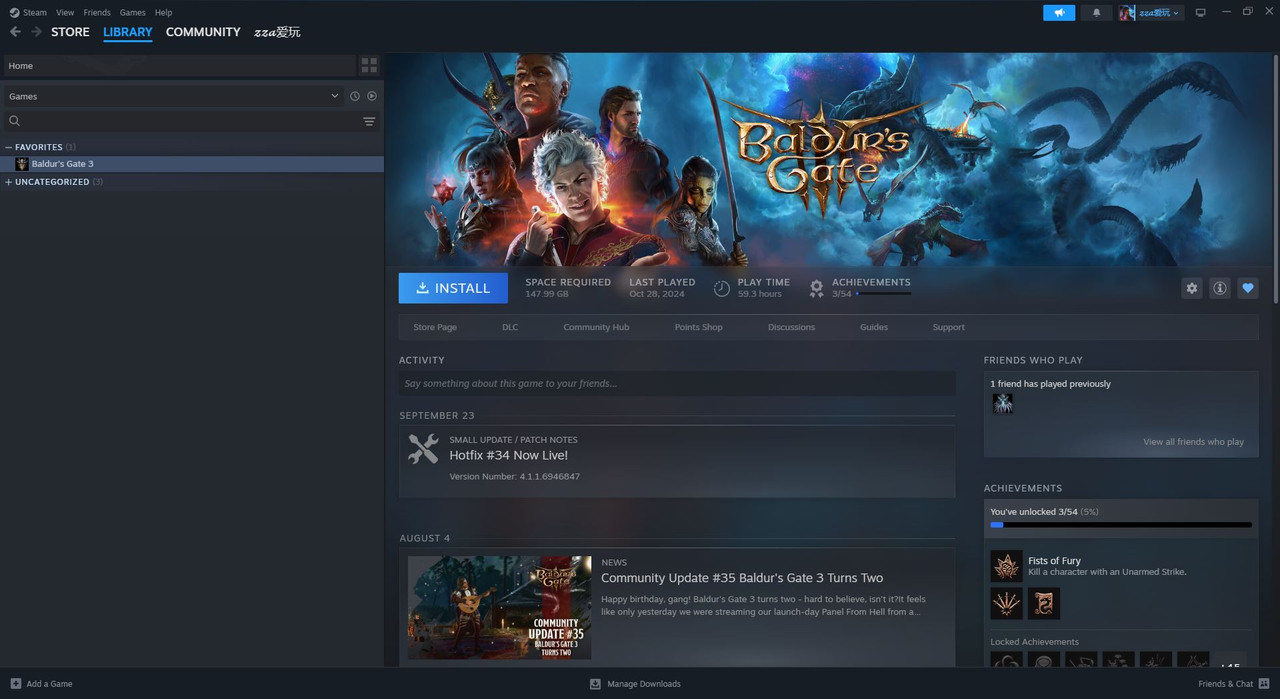The height and width of the screenshot is (699, 1280).
Task: Open the Steam menu
Action: [35, 13]
